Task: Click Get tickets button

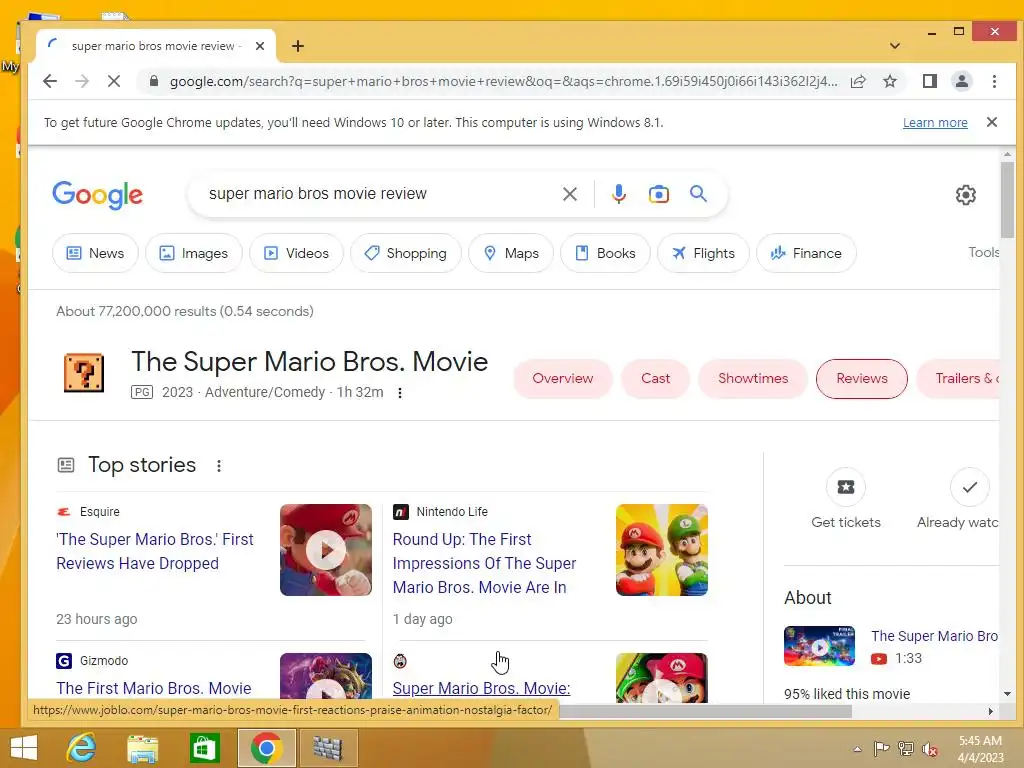Action: pos(846,499)
